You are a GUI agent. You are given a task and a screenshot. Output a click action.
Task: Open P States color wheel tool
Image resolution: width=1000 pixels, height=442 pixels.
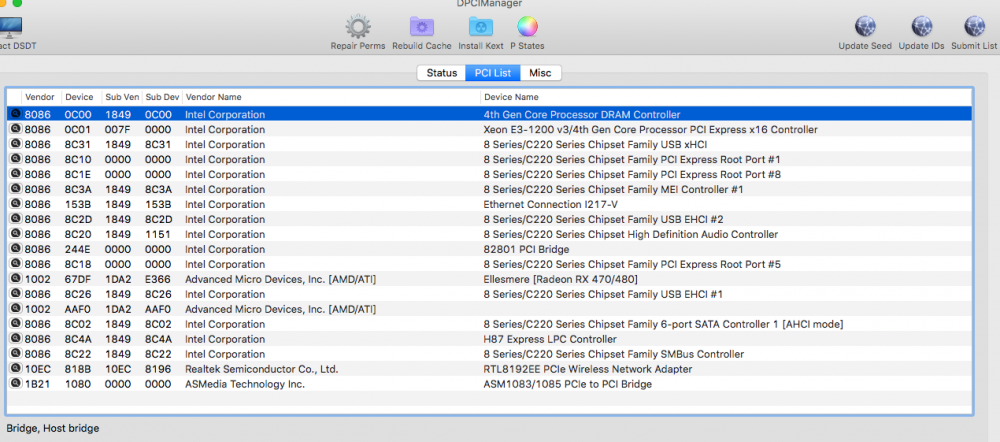pyautogui.click(x=527, y=27)
